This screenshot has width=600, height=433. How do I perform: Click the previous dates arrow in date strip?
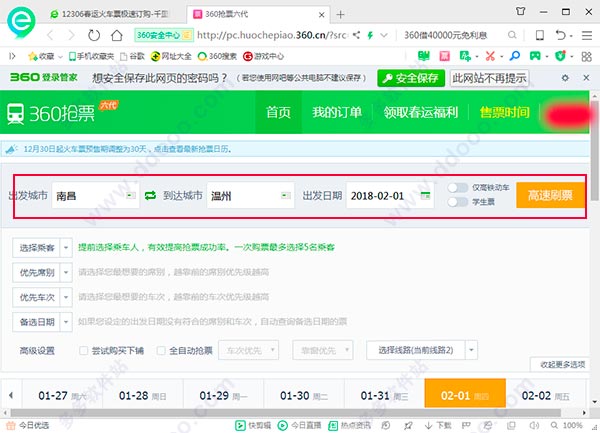pyautogui.click(x=11, y=395)
